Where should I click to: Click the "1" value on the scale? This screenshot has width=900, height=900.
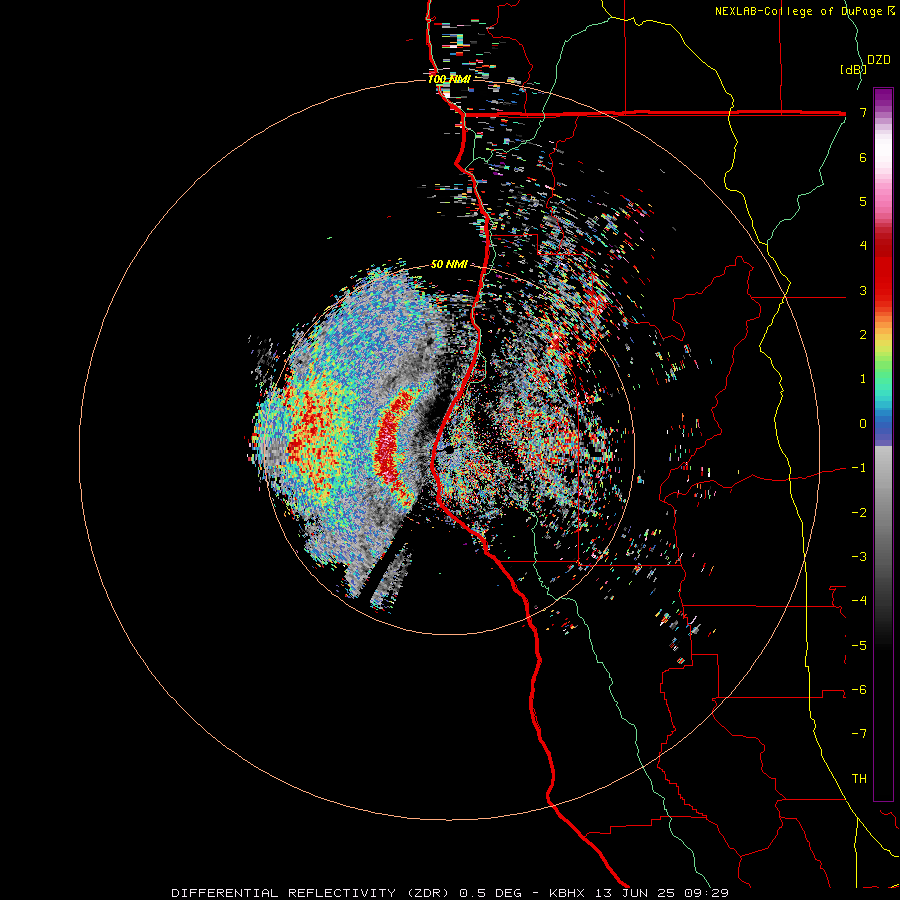pos(863,379)
